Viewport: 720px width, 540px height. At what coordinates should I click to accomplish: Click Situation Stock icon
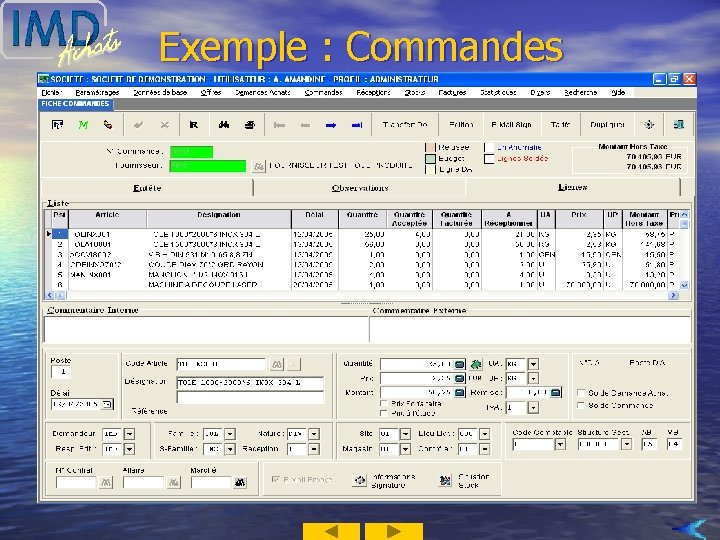click(445, 480)
